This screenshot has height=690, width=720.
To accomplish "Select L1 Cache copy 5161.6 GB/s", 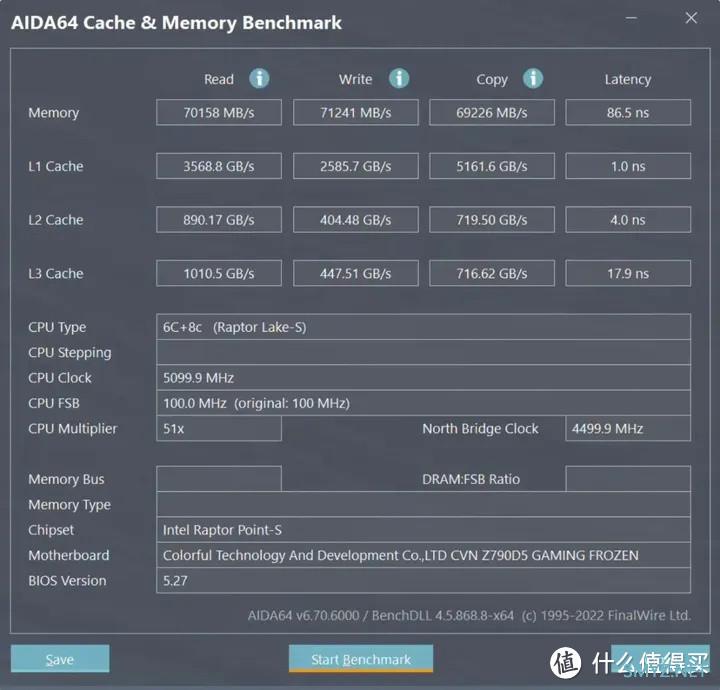I will (492, 166).
